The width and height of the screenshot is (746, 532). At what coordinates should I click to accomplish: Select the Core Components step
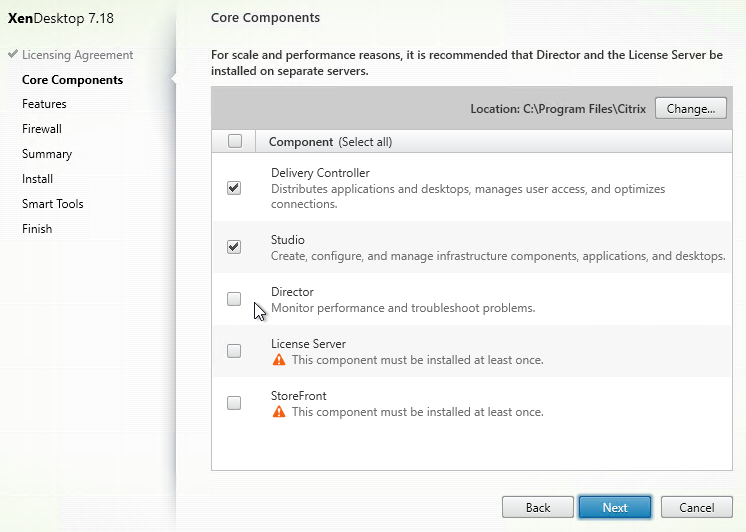coord(72,80)
